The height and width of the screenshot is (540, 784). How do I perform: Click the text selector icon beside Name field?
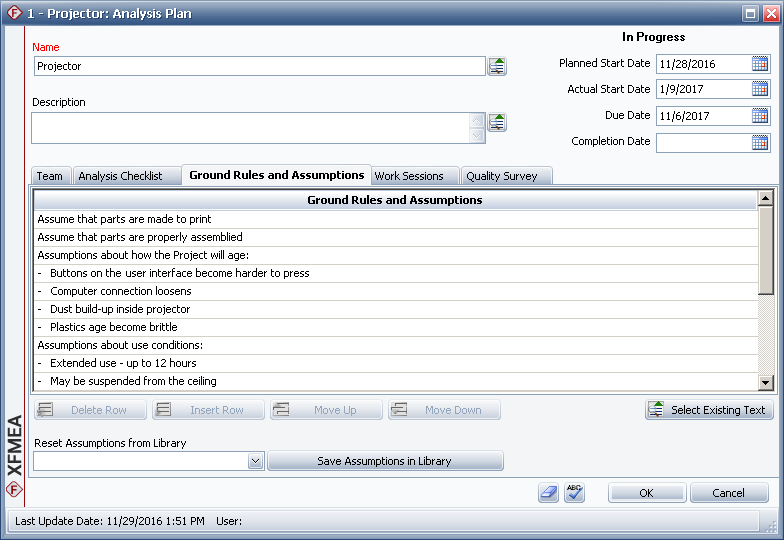(497, 66)
